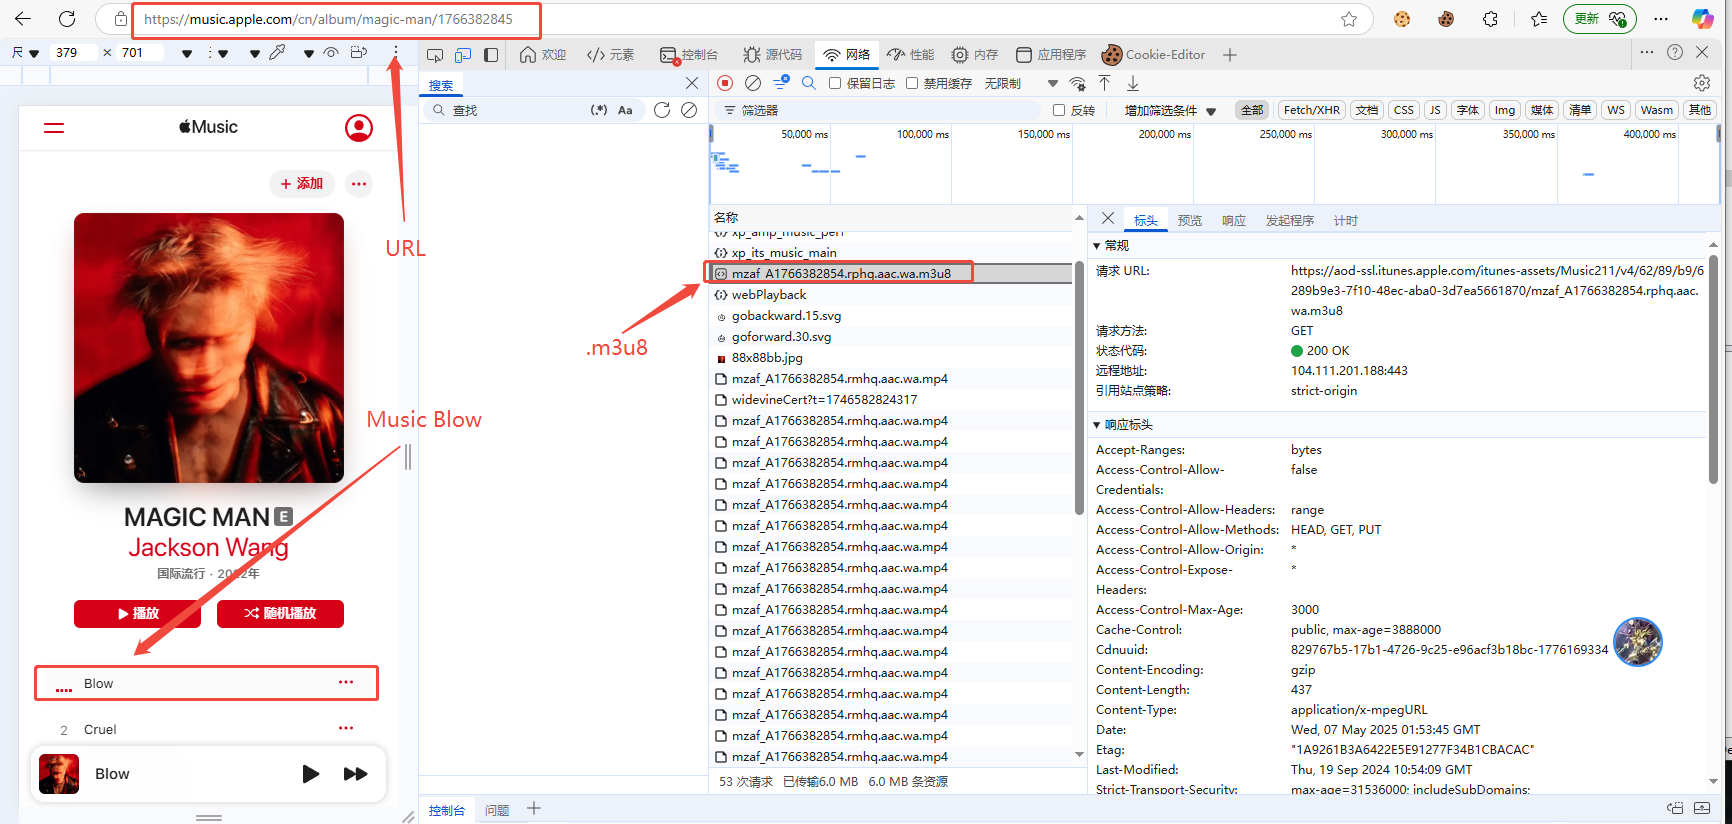Click the Shuffle play button
The image size is (1732, 824).
click(280, 614)
